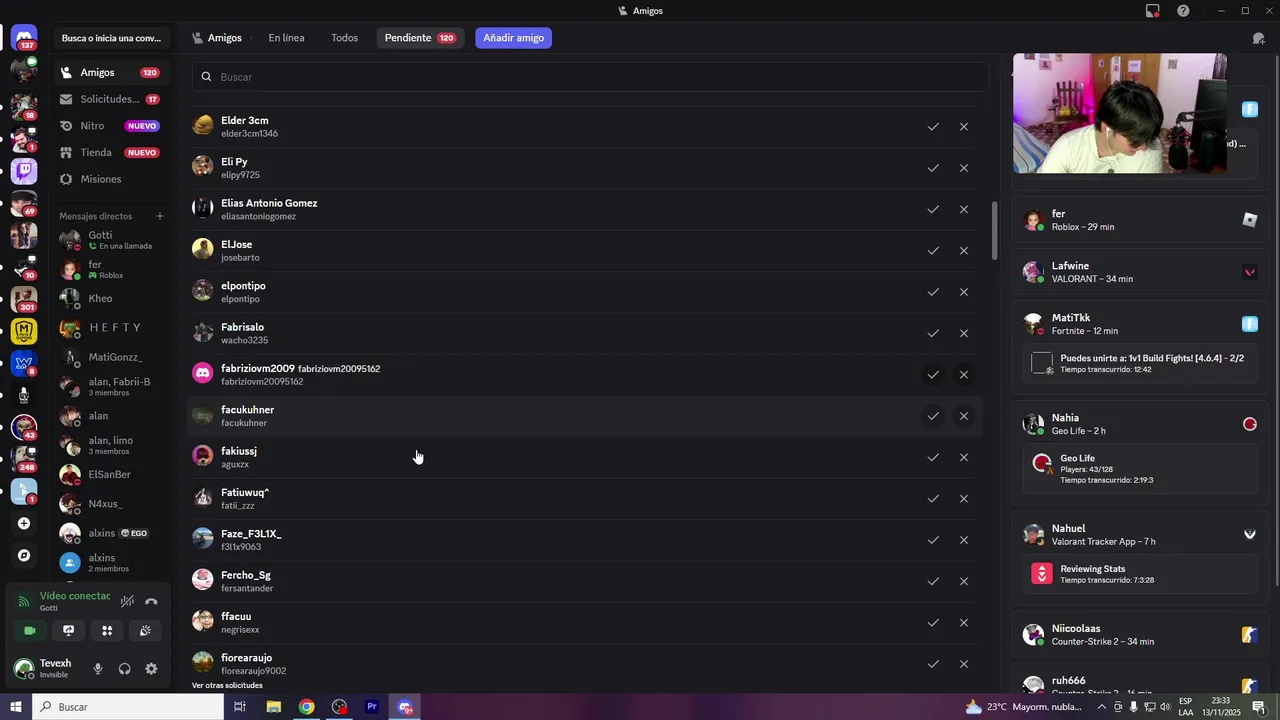Switch to the En línea tab
The image size is (1280, 720).
click(286, 38)
